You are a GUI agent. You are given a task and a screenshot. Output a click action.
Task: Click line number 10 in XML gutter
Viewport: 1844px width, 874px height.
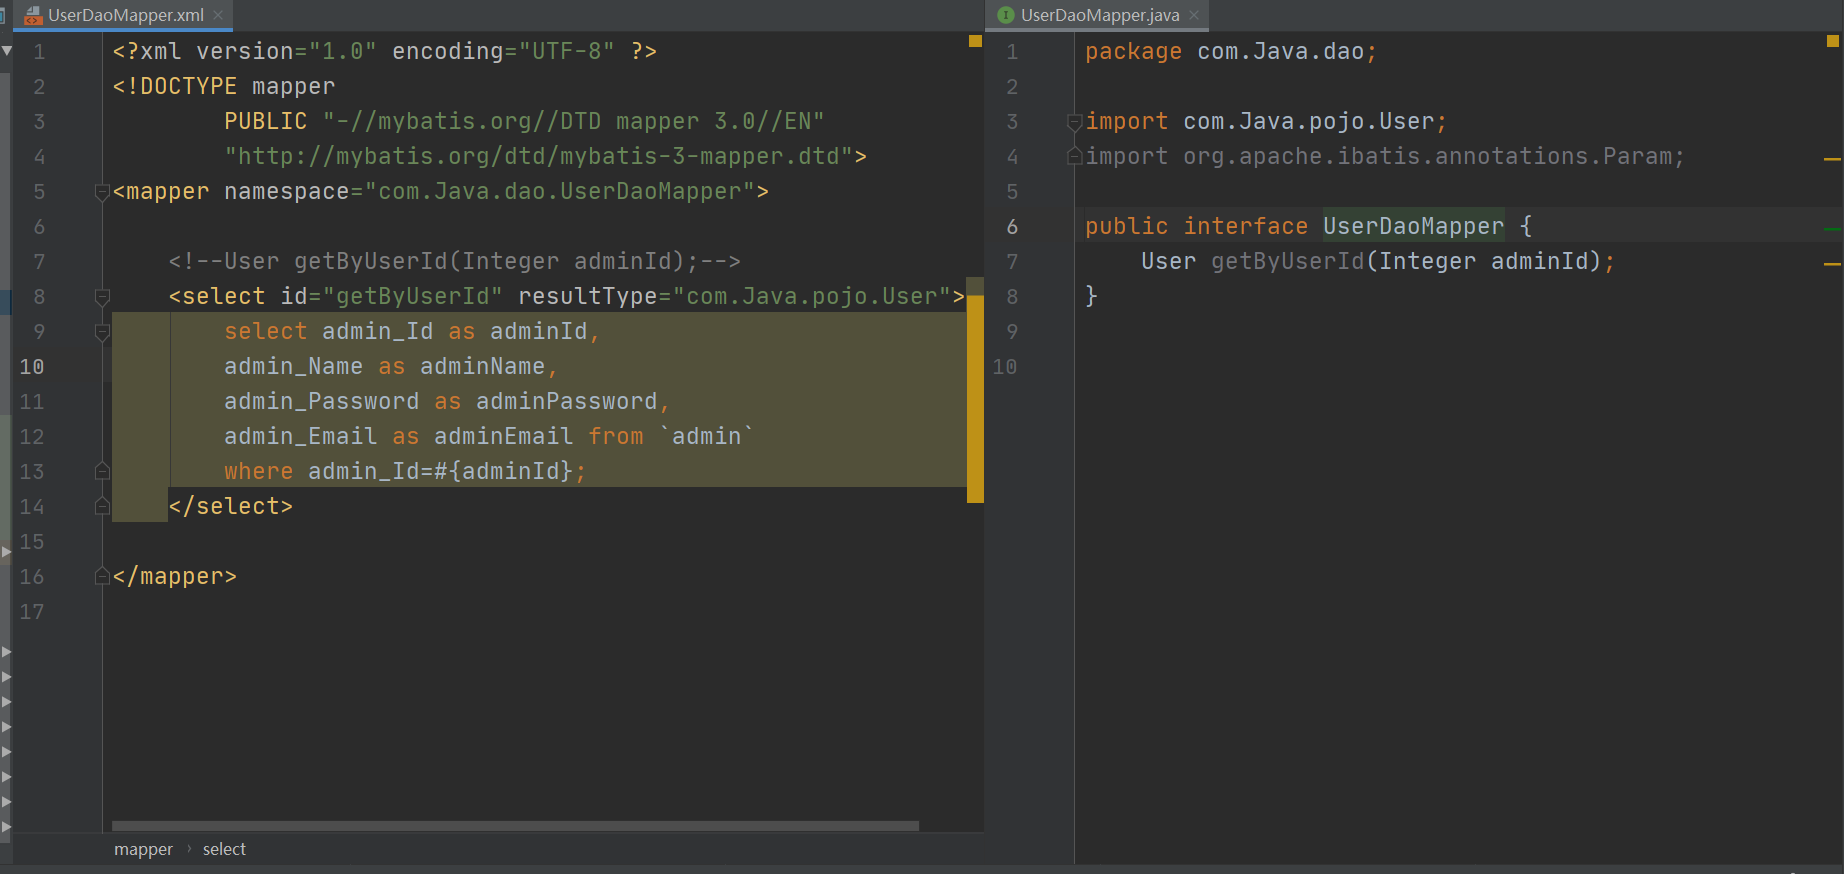(32, 367)
